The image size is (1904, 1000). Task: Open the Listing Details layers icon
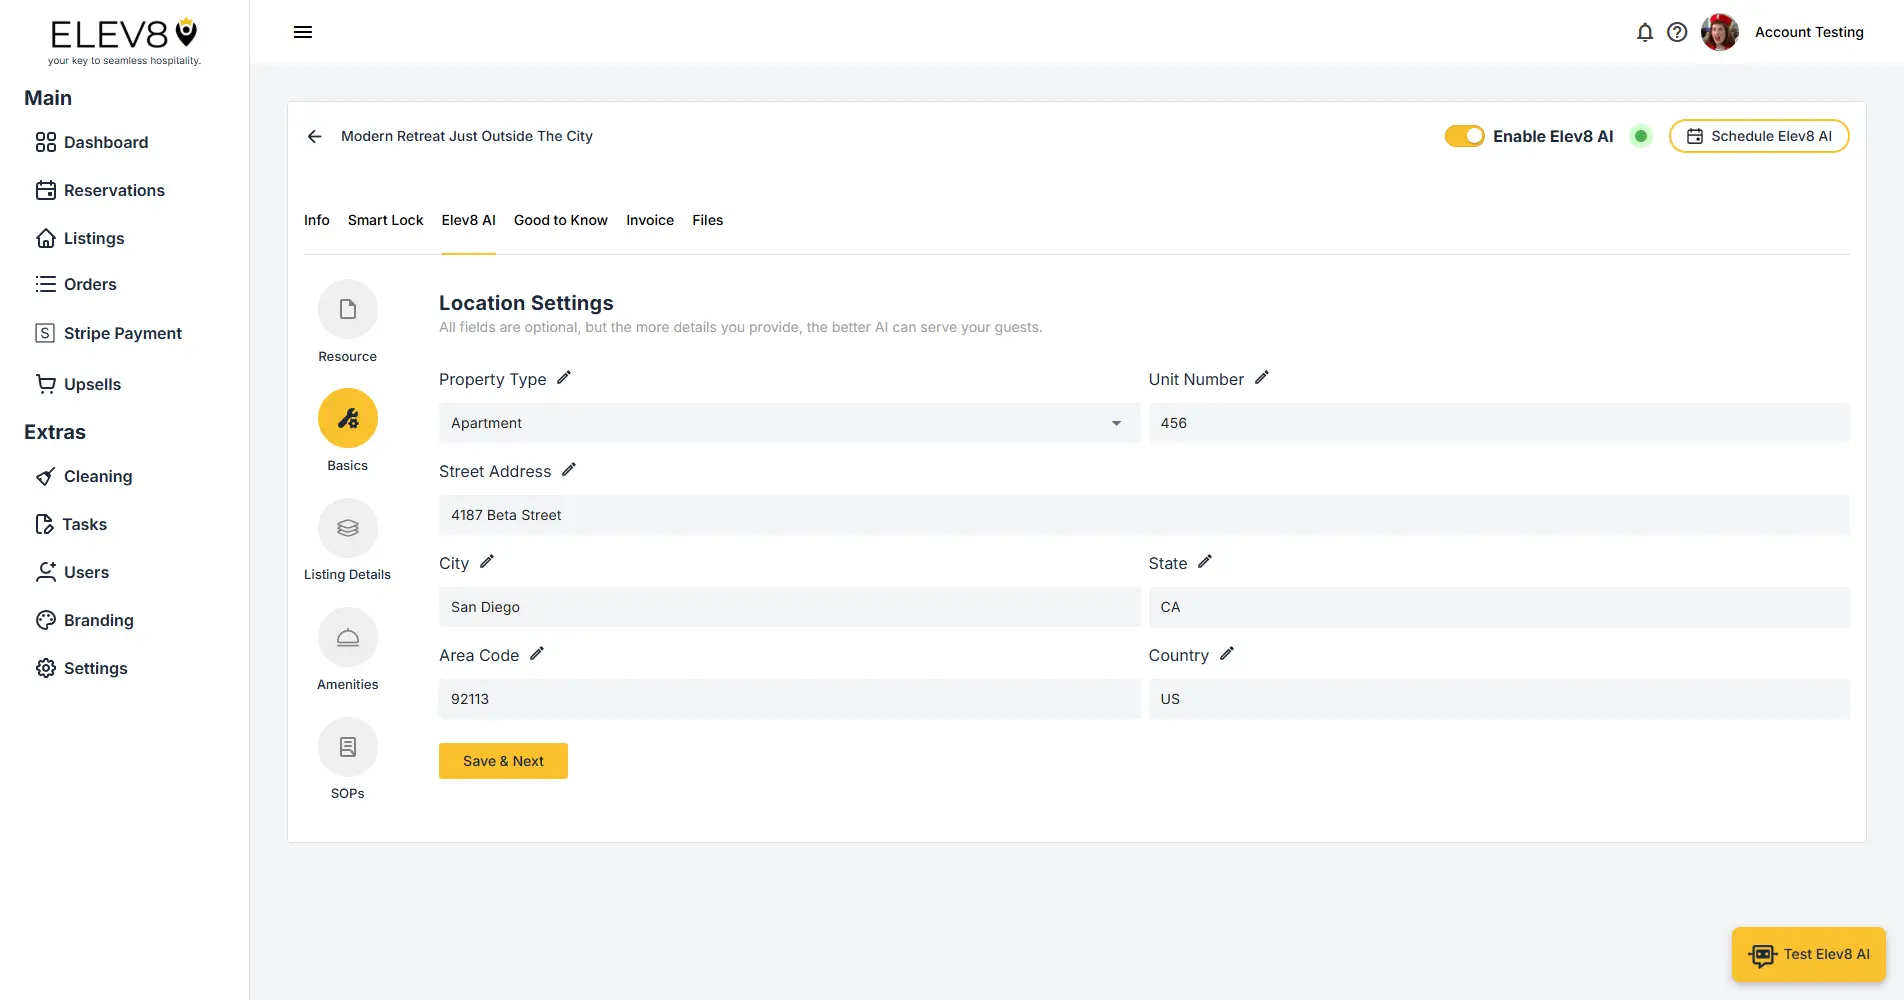pyautogui.click(x=347, y=527)
